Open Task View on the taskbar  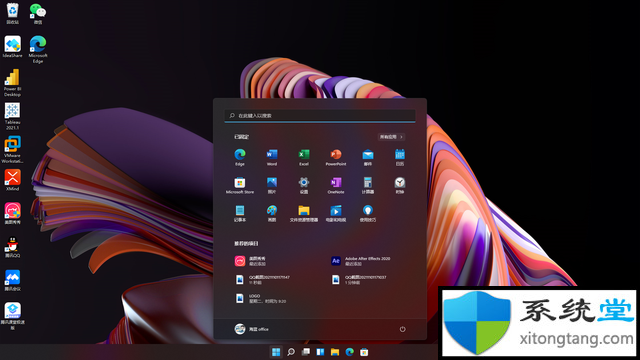coord(305,352)
